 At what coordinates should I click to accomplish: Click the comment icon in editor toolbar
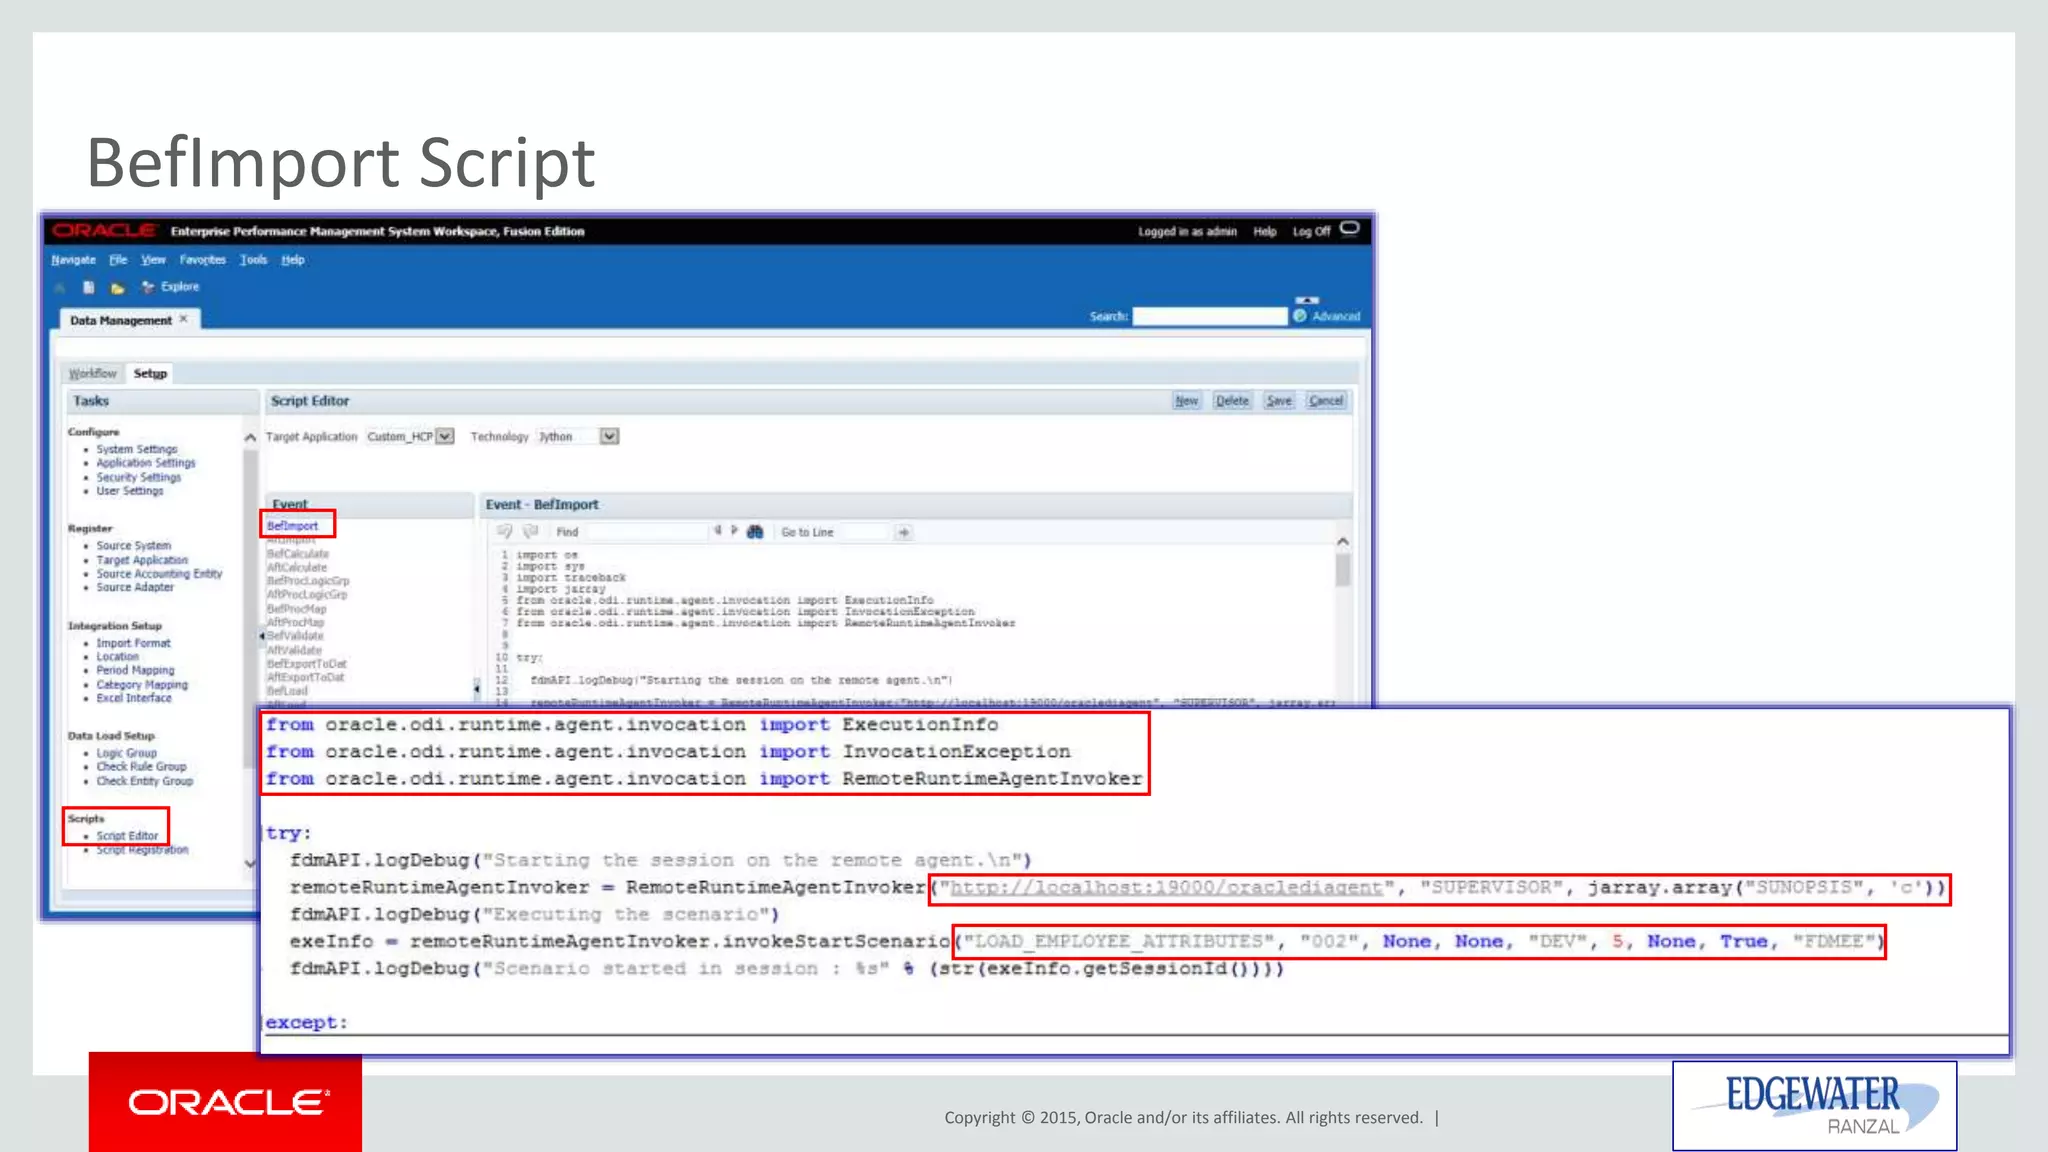(505, 531)
